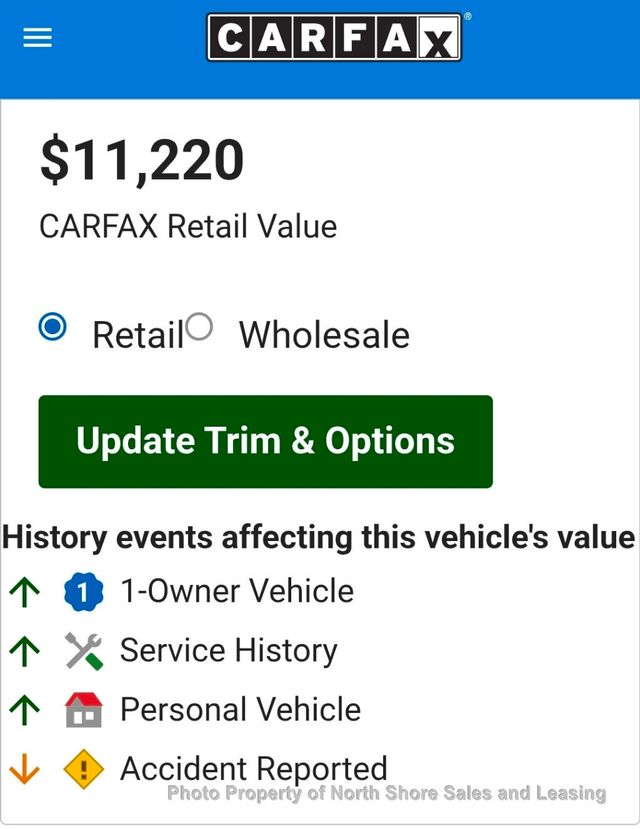This screenshot has height=829, width=640.
Task: Open the hamburger menu
Action: 37,39
